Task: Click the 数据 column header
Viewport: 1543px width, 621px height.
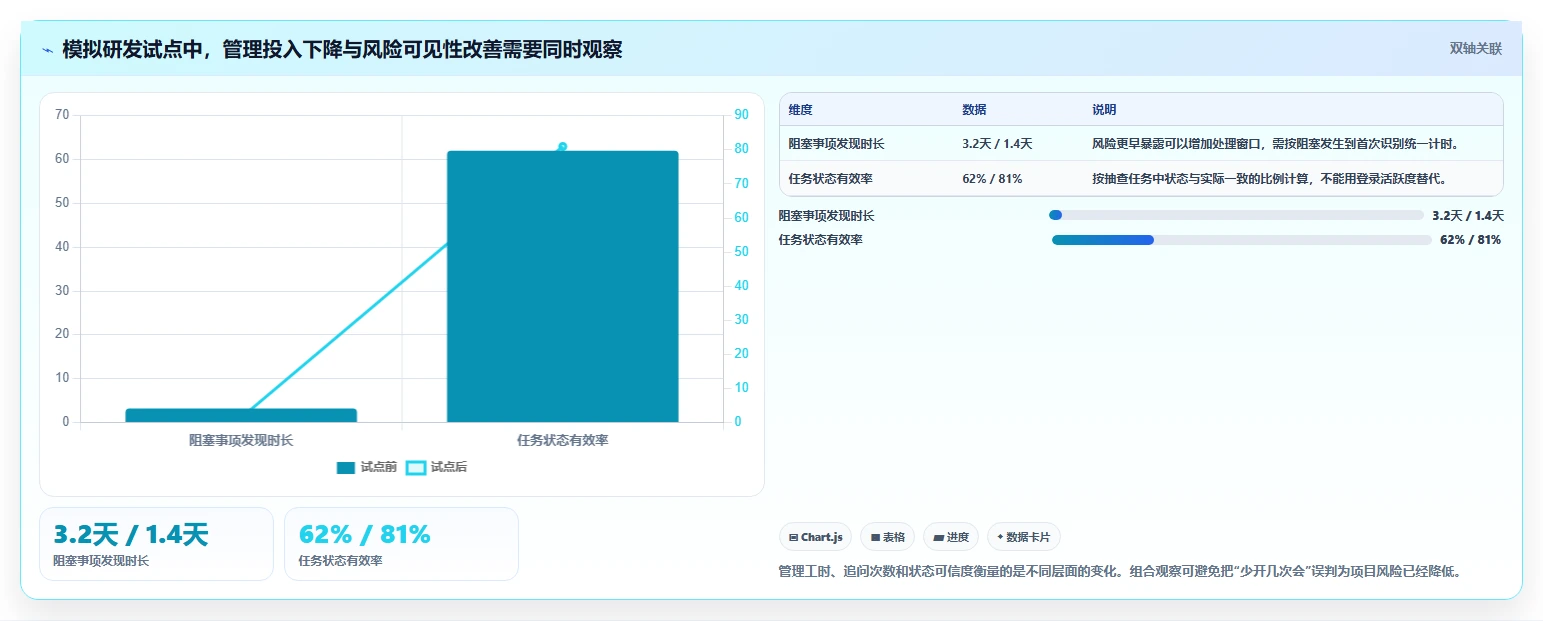Action: tap(974, 110)
